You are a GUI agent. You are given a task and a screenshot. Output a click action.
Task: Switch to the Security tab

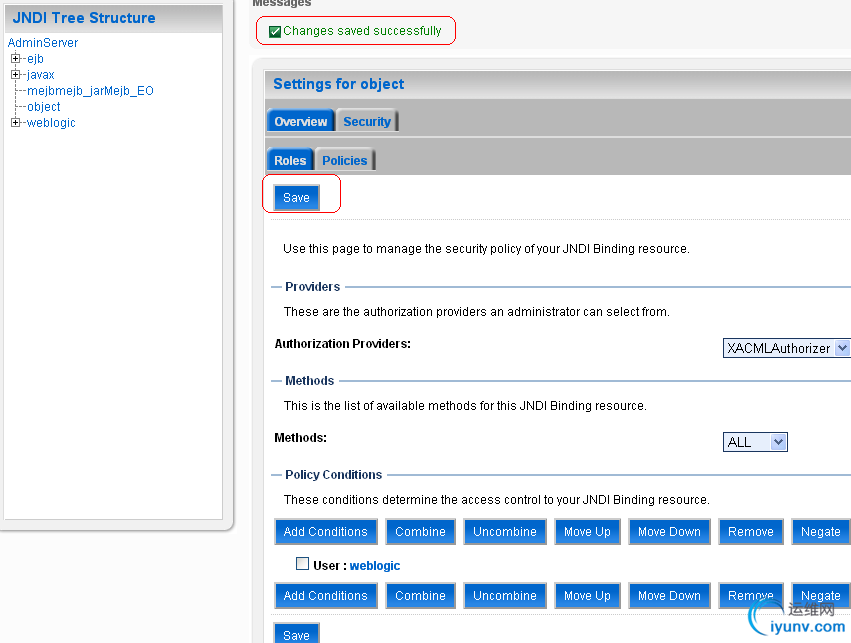click(x=367, y=122)
